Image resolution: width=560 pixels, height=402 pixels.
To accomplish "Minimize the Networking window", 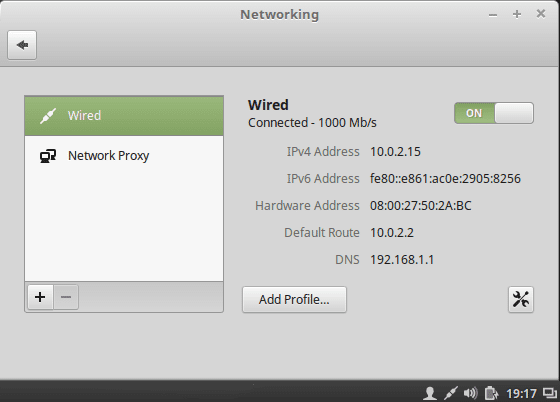I will coord(493,15).
